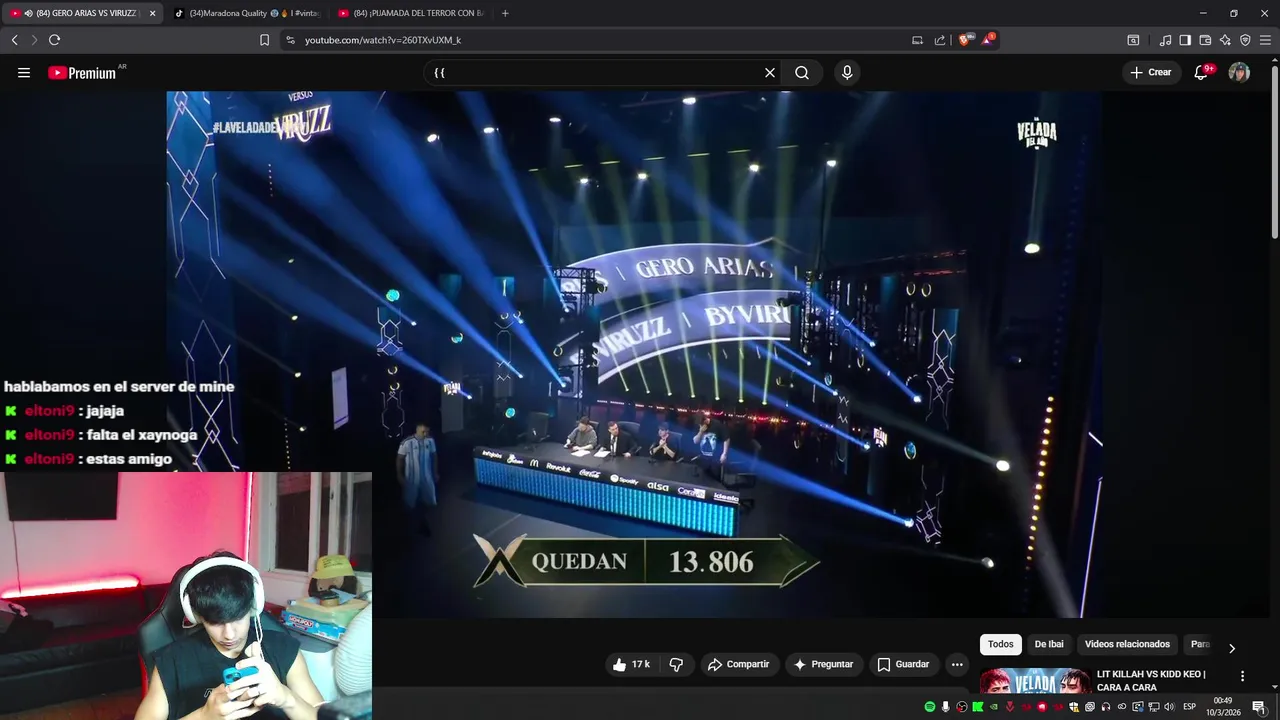The image size is (1280, 720).
Task: Click the Guardar save button
Action: (903, 664)
